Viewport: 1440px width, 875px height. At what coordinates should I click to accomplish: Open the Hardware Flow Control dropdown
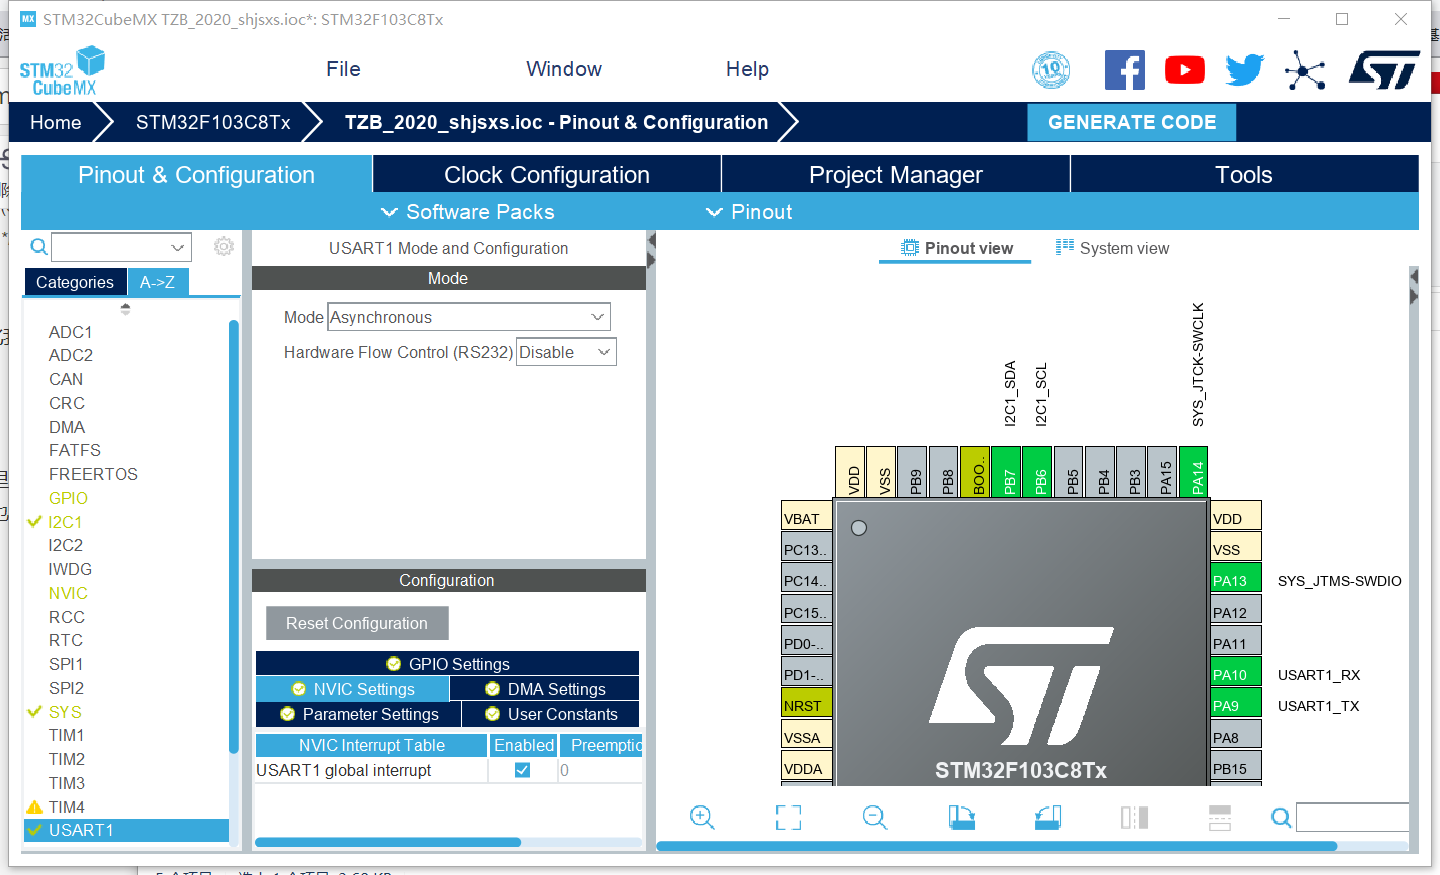(x=566, y=351)
